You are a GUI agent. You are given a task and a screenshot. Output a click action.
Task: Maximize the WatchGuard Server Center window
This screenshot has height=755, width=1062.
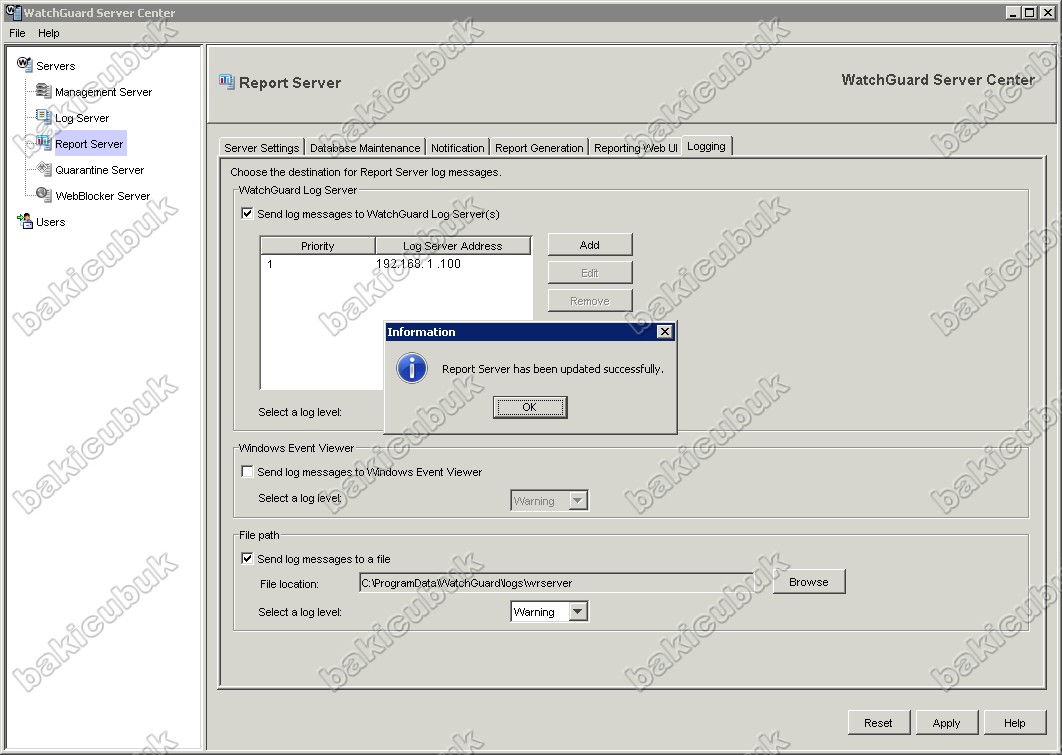[1029, 12]
